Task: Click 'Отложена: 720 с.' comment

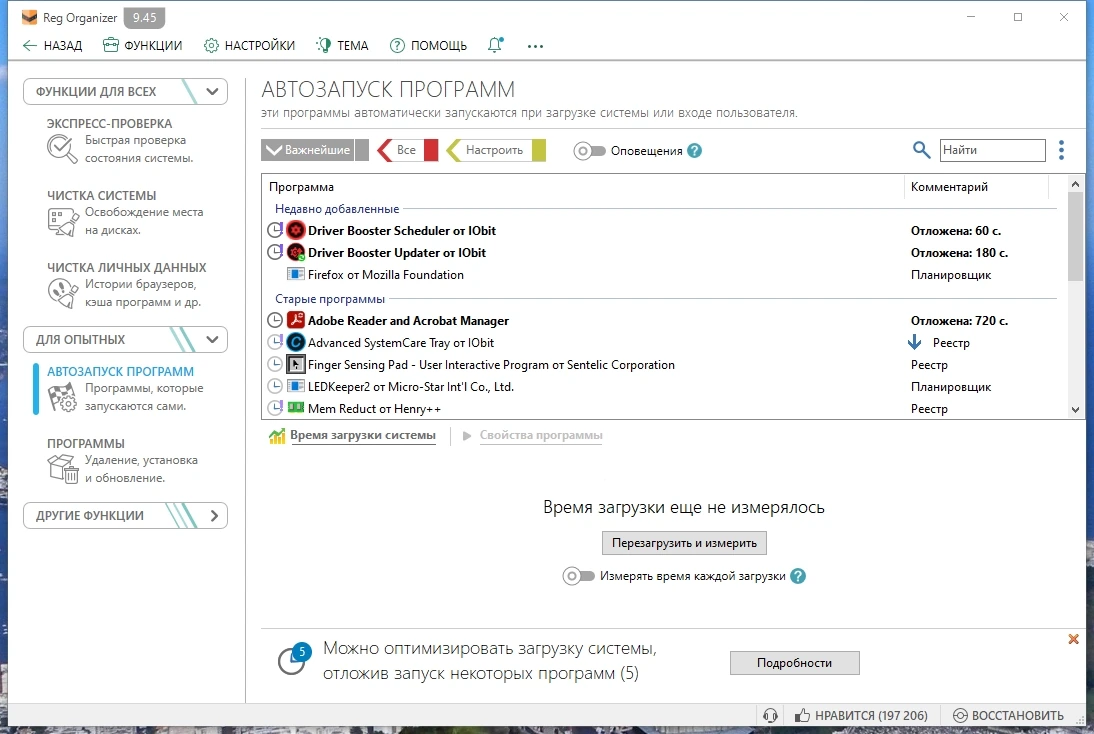Action: pyautogui.click(x=959, y=321)
